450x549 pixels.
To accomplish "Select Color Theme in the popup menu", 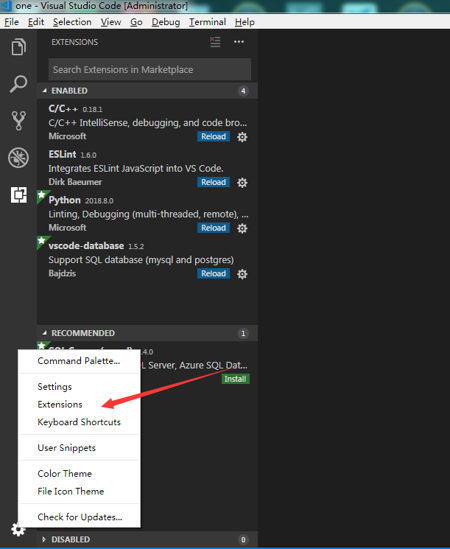I will [65, 473].
